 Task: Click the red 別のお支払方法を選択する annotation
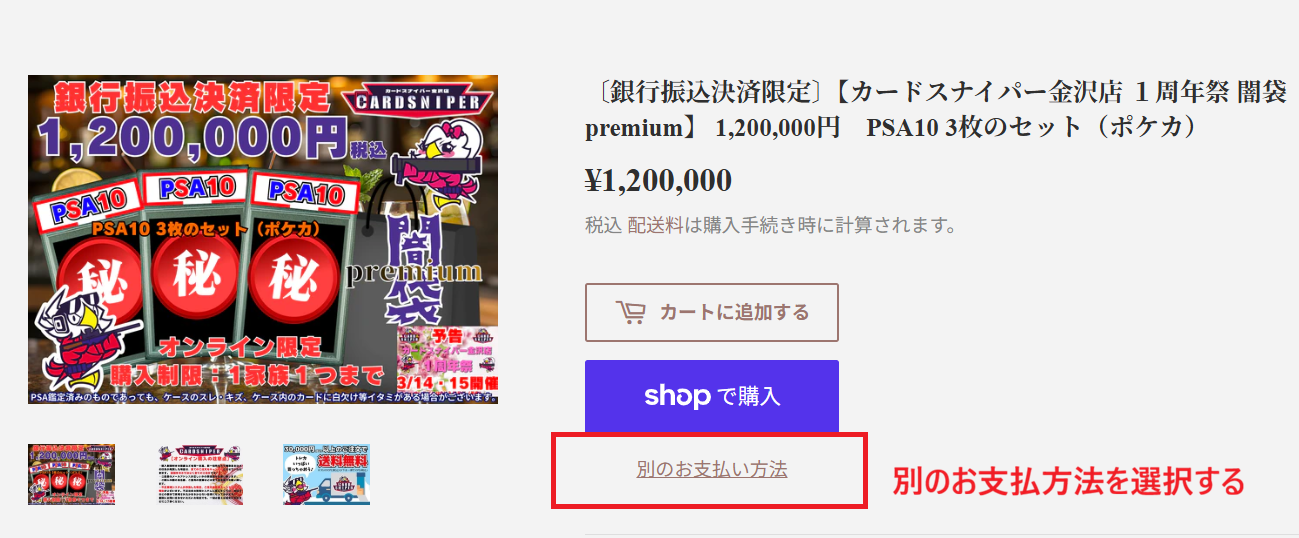(x=1068, y=482)
